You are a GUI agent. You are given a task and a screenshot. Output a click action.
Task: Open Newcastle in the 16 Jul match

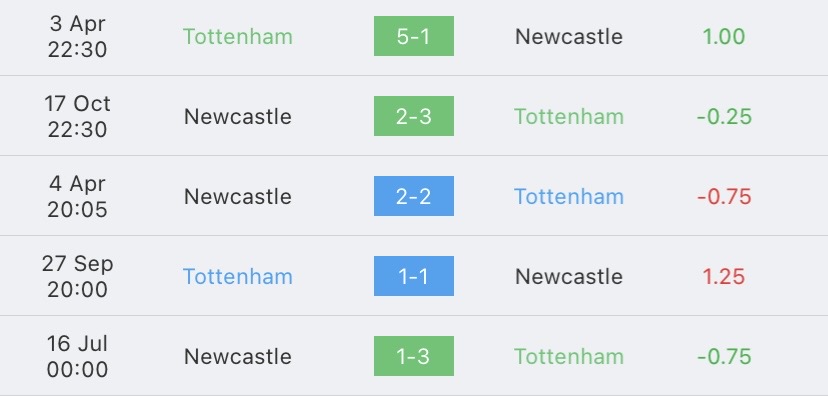coord(238,356)
